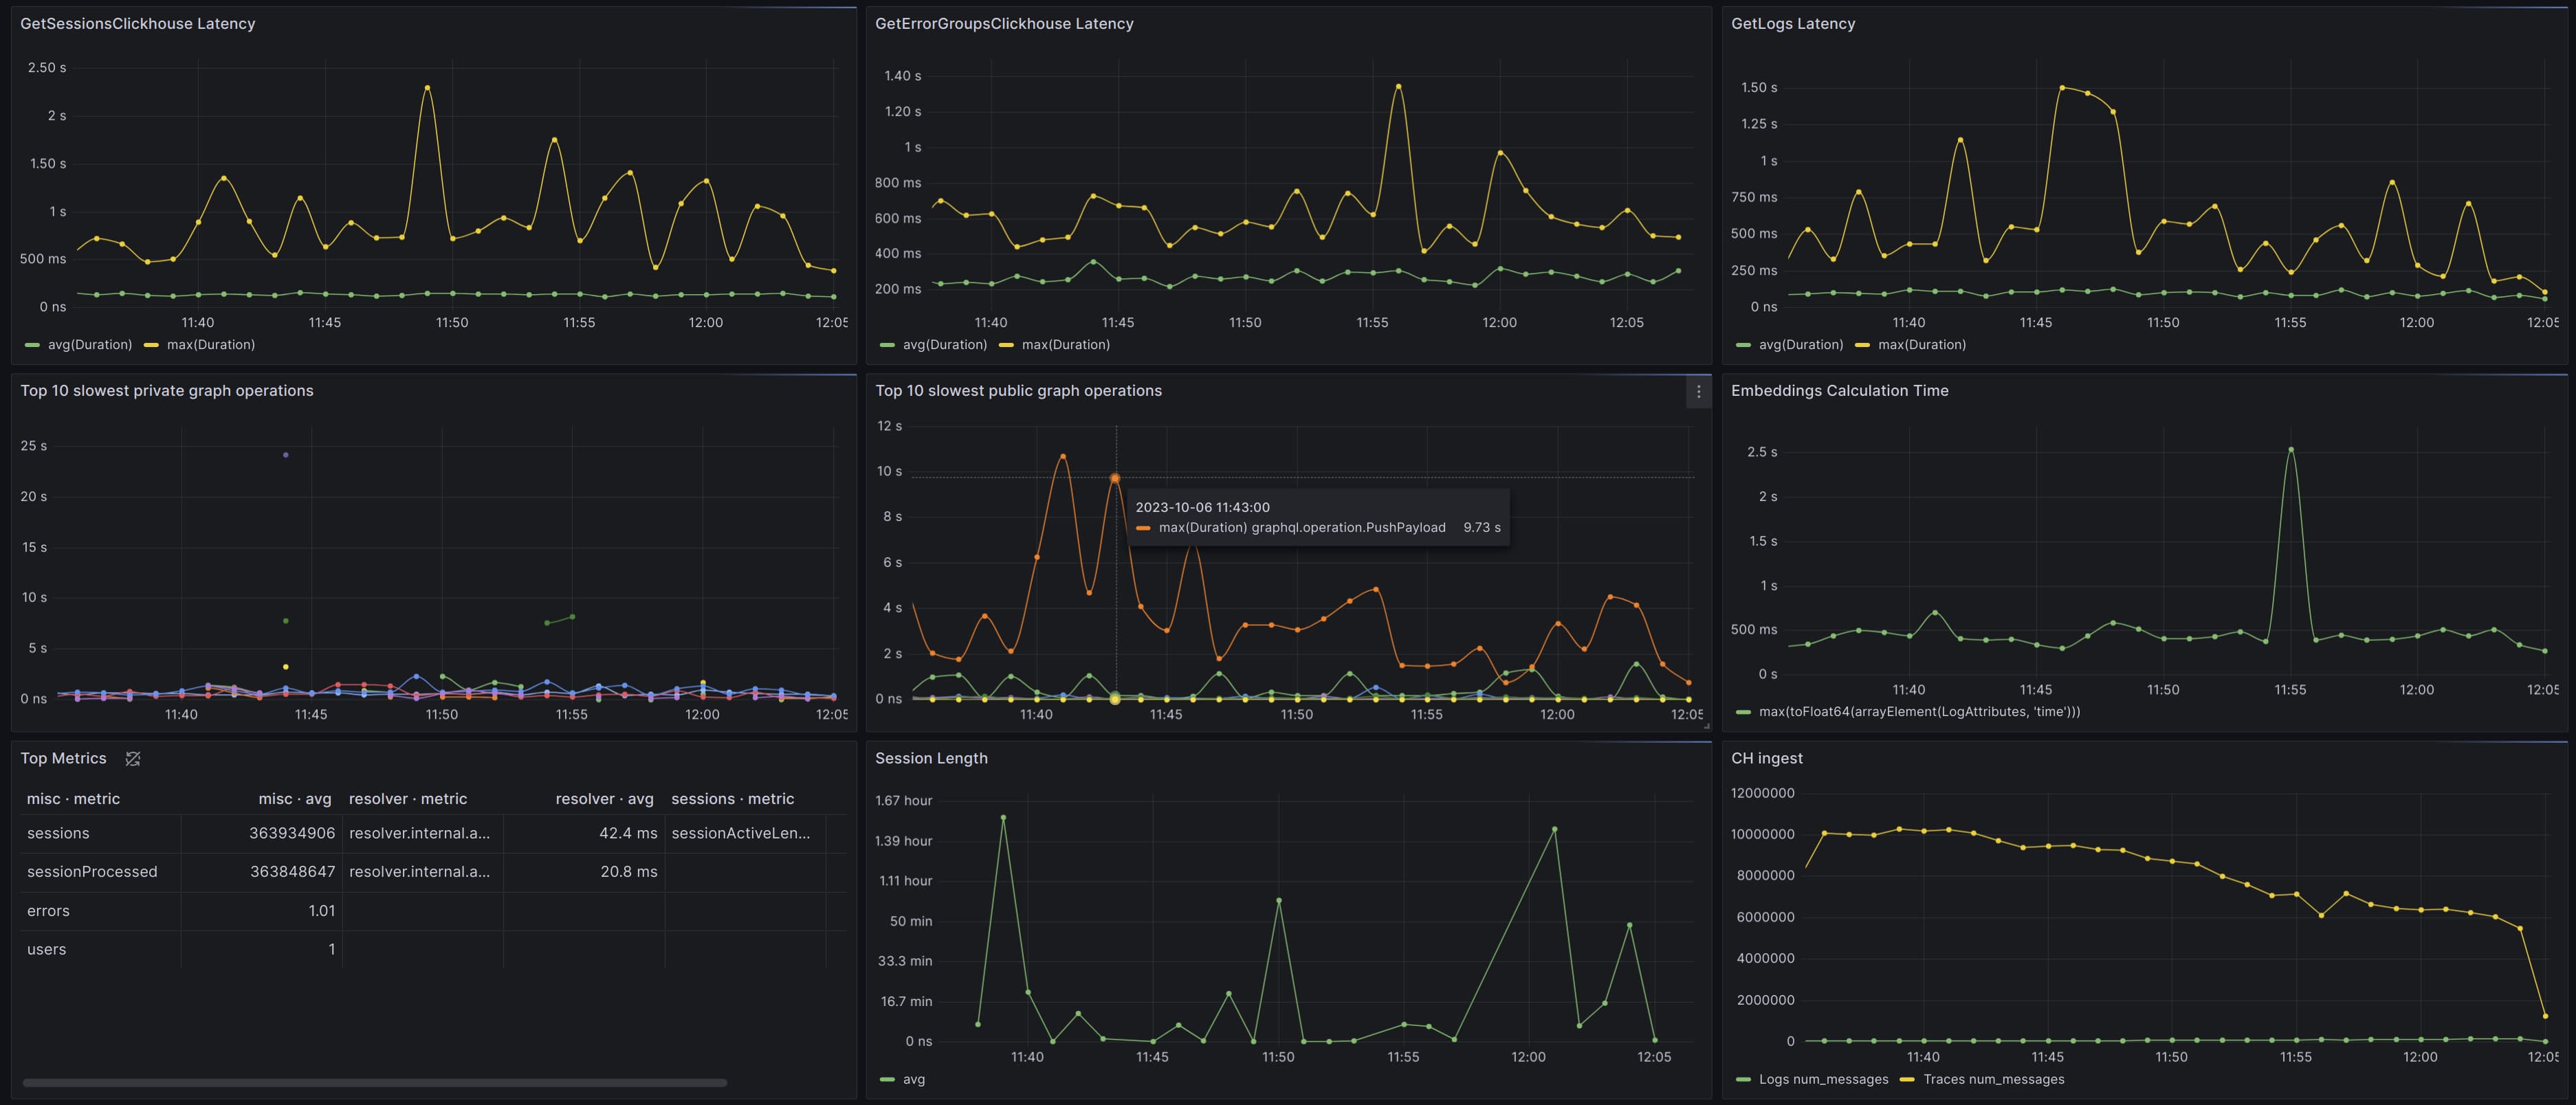Click the GetErrorGroupsClickhouse Latency panel title
This screenshot has width=2576, height=1105.
[1004, 23]
